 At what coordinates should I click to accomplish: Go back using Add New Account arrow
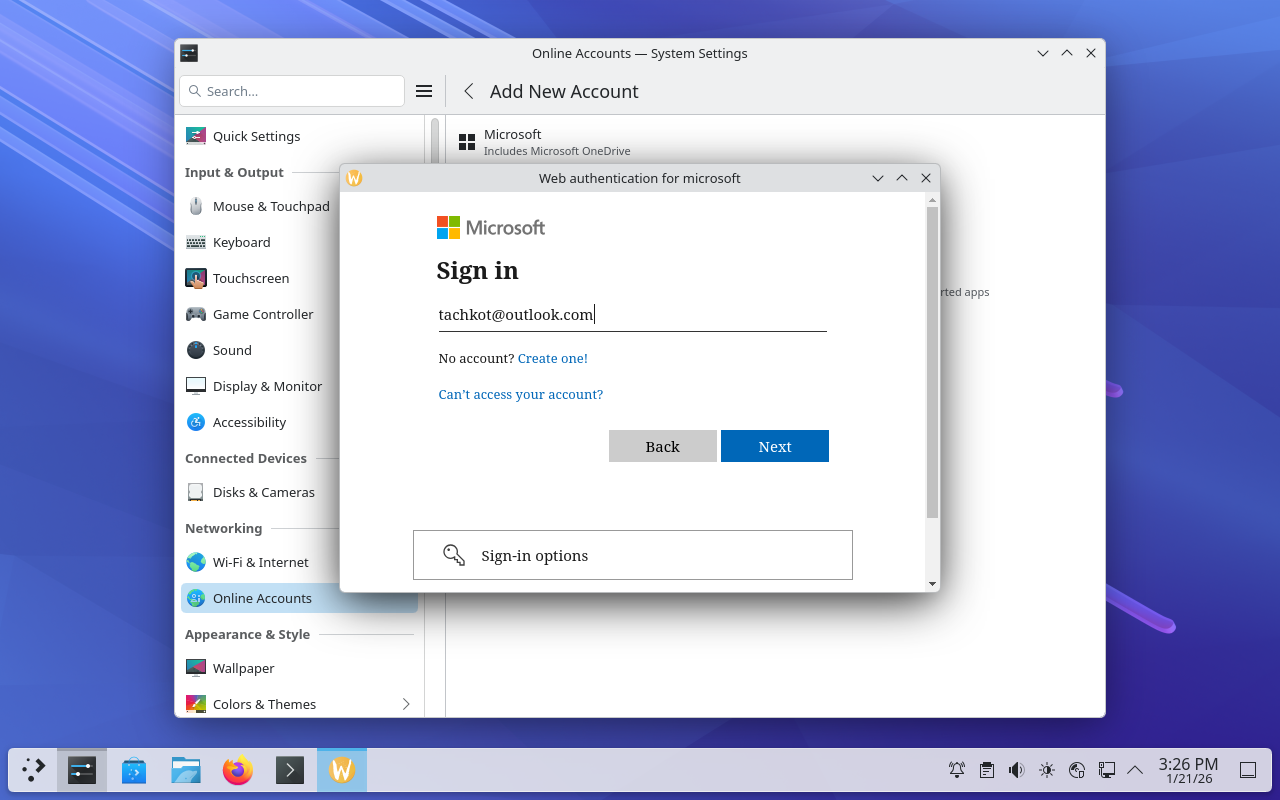(468, 91)
